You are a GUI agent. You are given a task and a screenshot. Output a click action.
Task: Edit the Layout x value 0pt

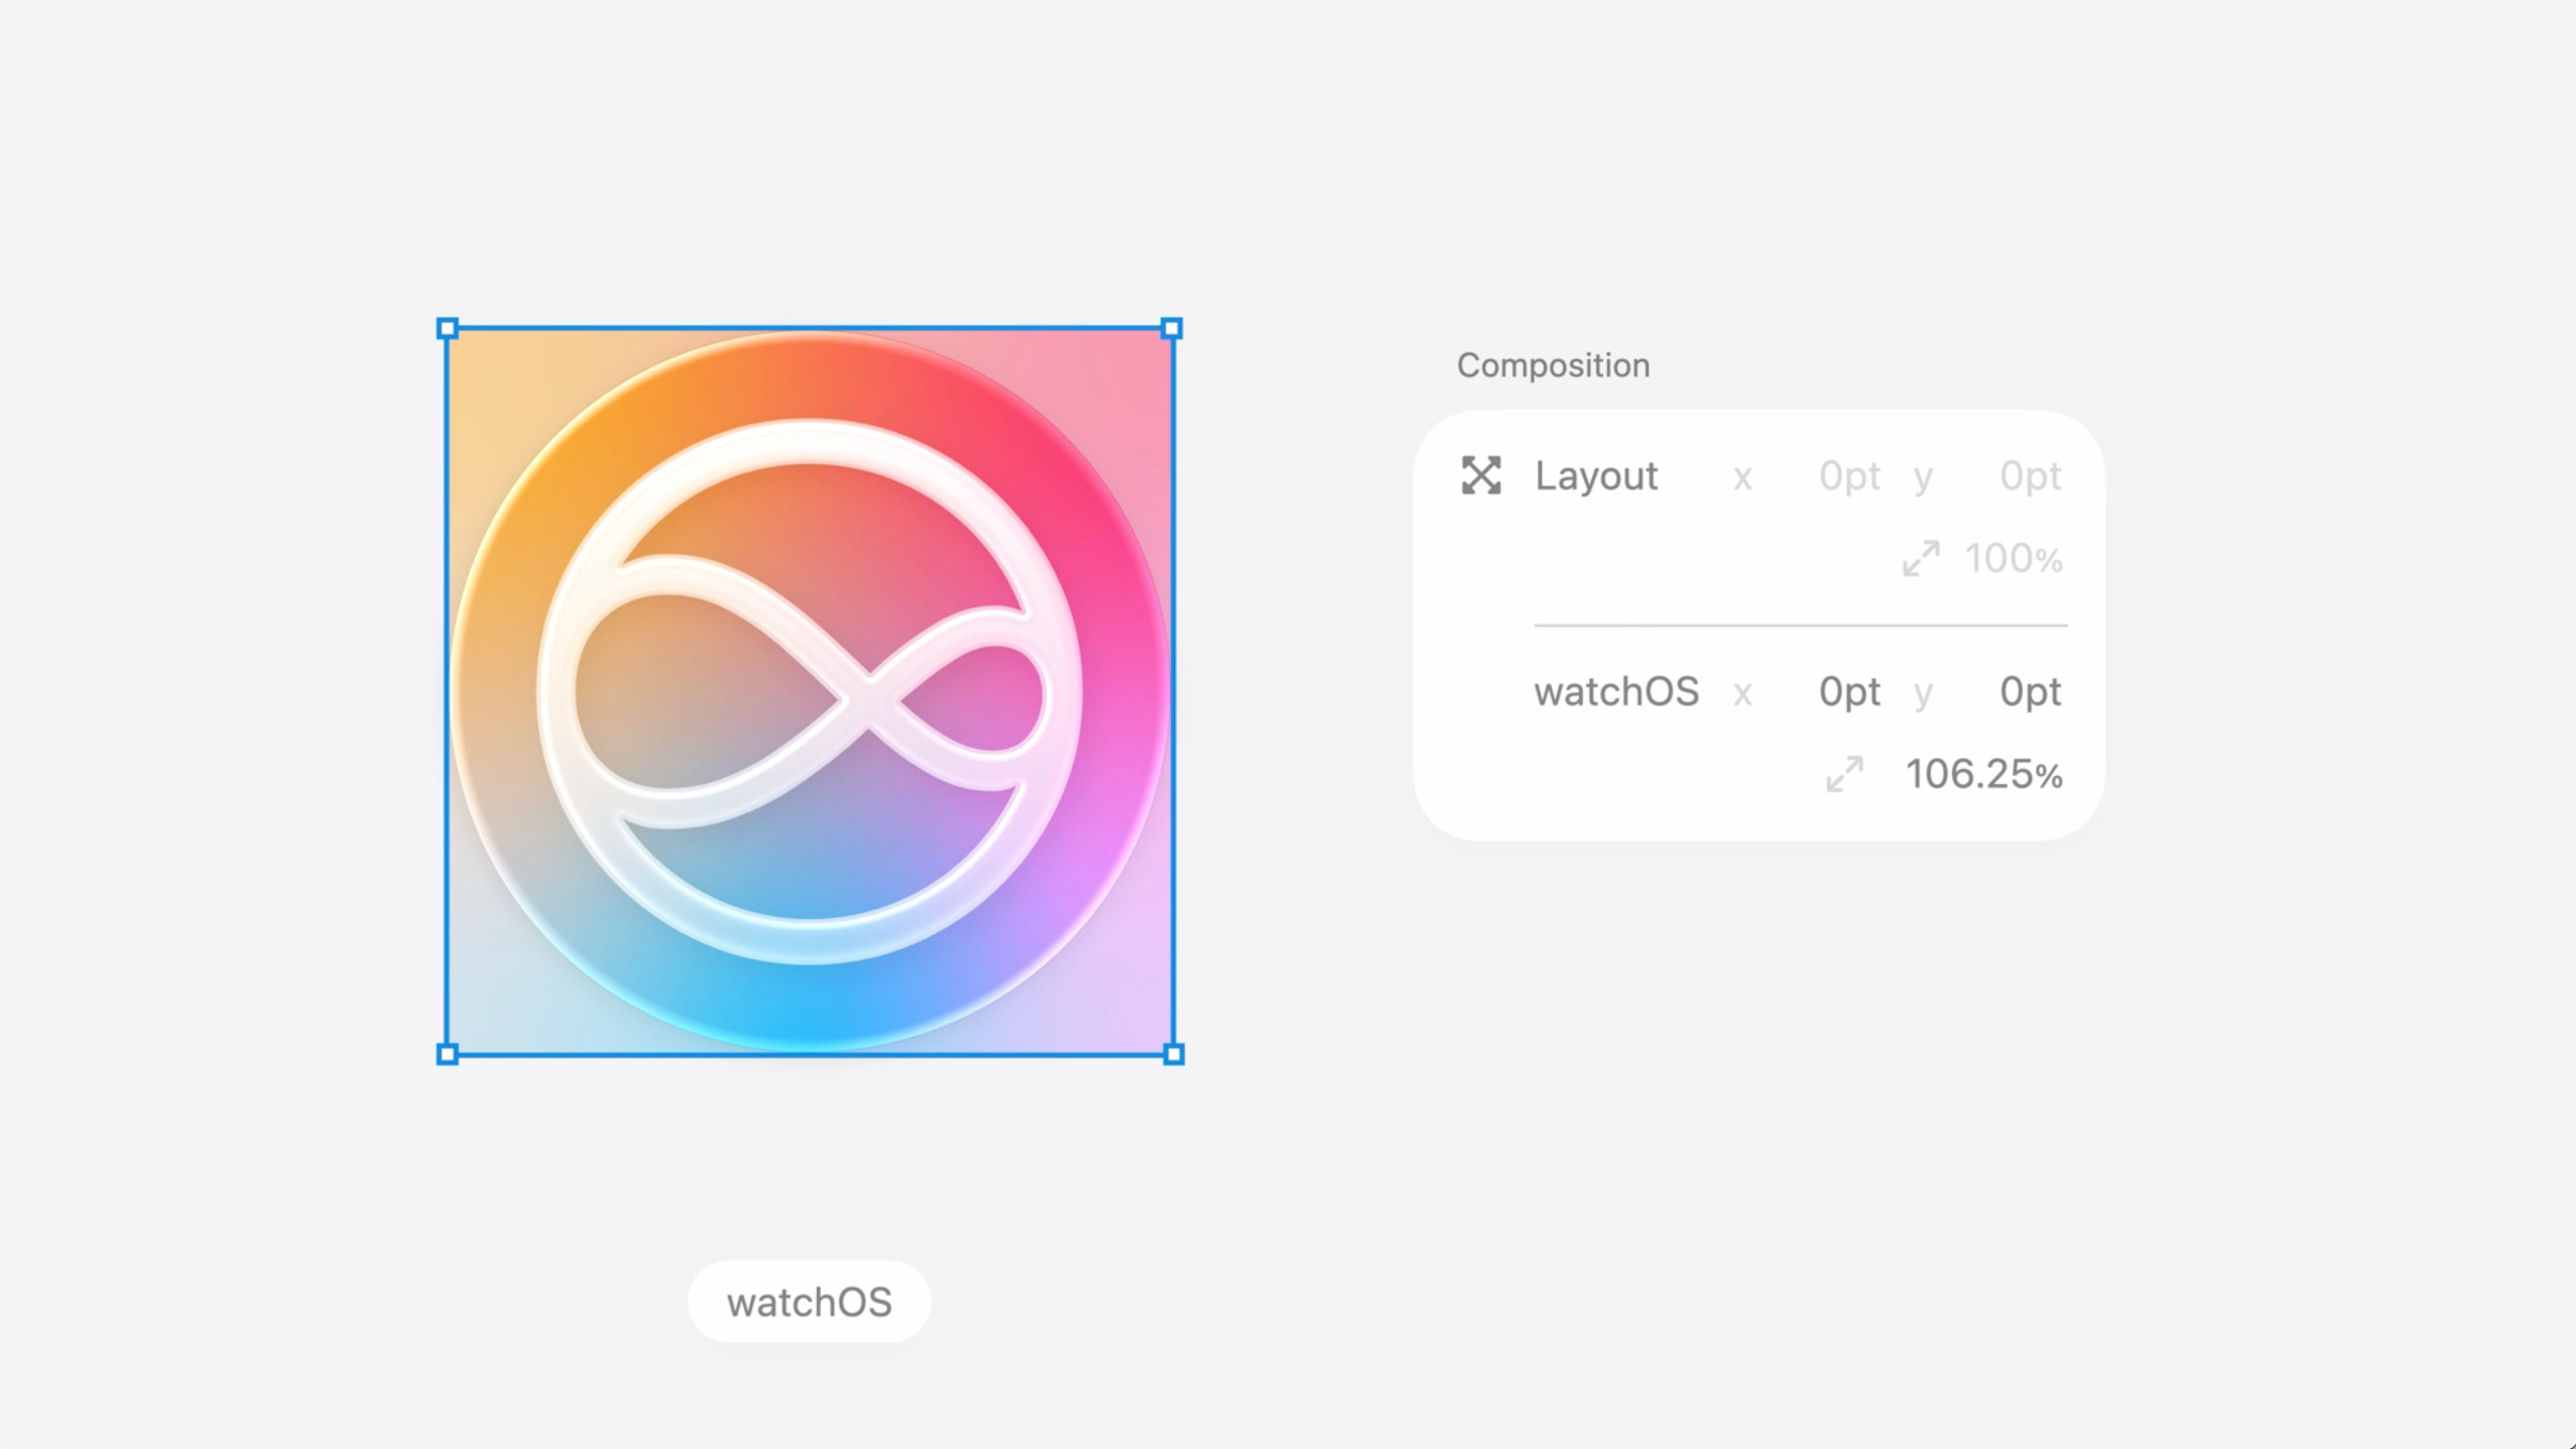coord(1849,476)
